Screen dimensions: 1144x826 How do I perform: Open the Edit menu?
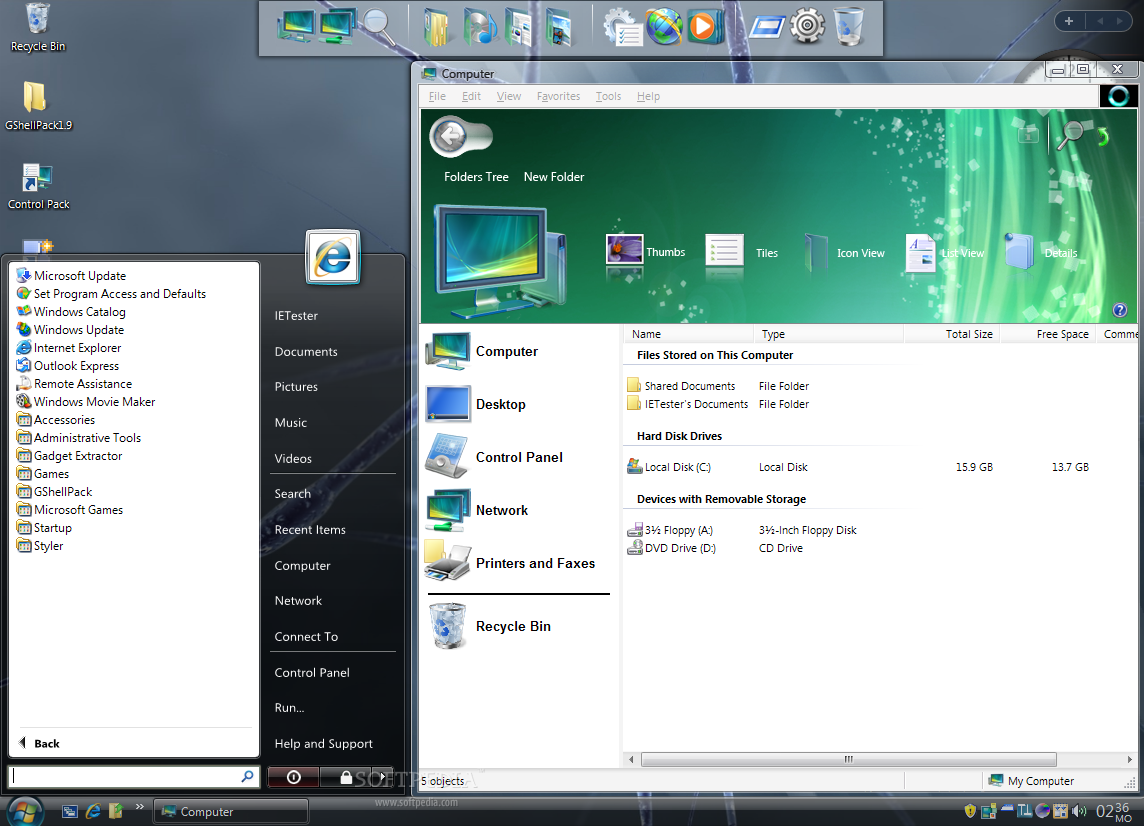[x=471, y=96]
